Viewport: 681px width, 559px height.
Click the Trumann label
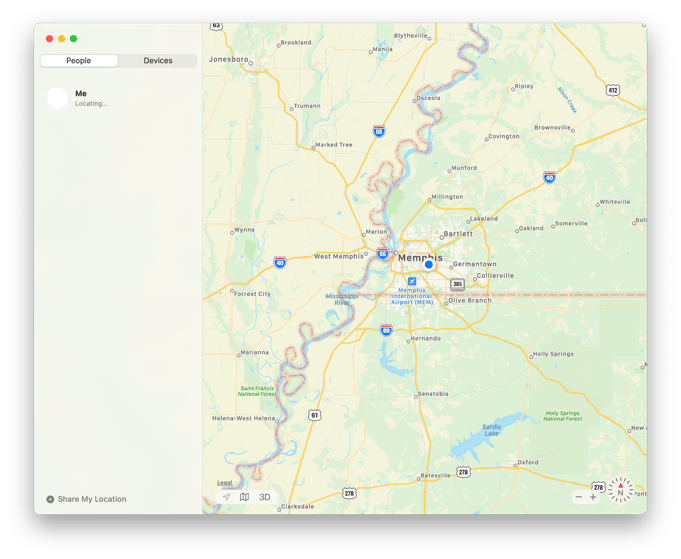tap(307, 106)
